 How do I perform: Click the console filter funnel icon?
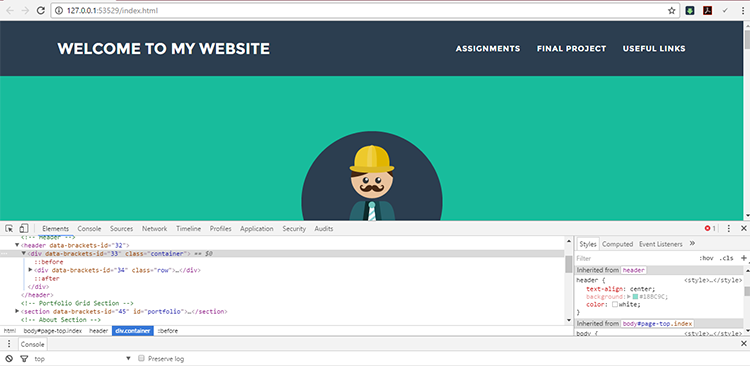pyautogui.click(x=24, y=358)
